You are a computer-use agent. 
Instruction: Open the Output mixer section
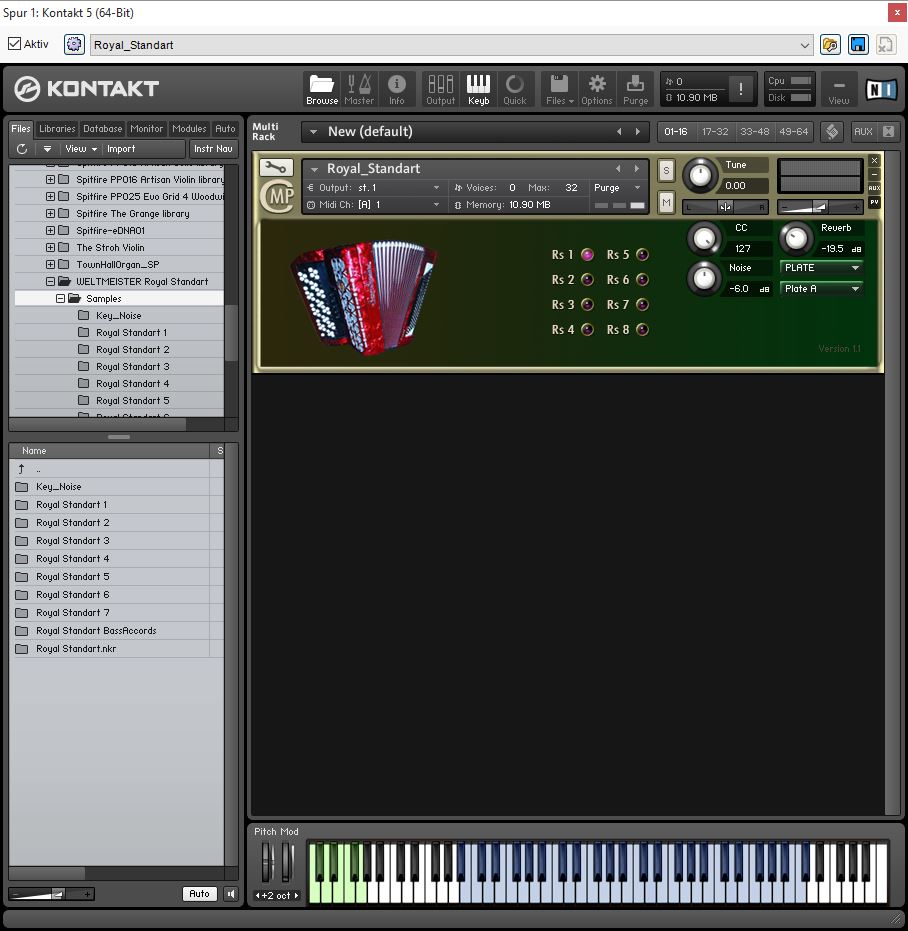tap(441, 90)
